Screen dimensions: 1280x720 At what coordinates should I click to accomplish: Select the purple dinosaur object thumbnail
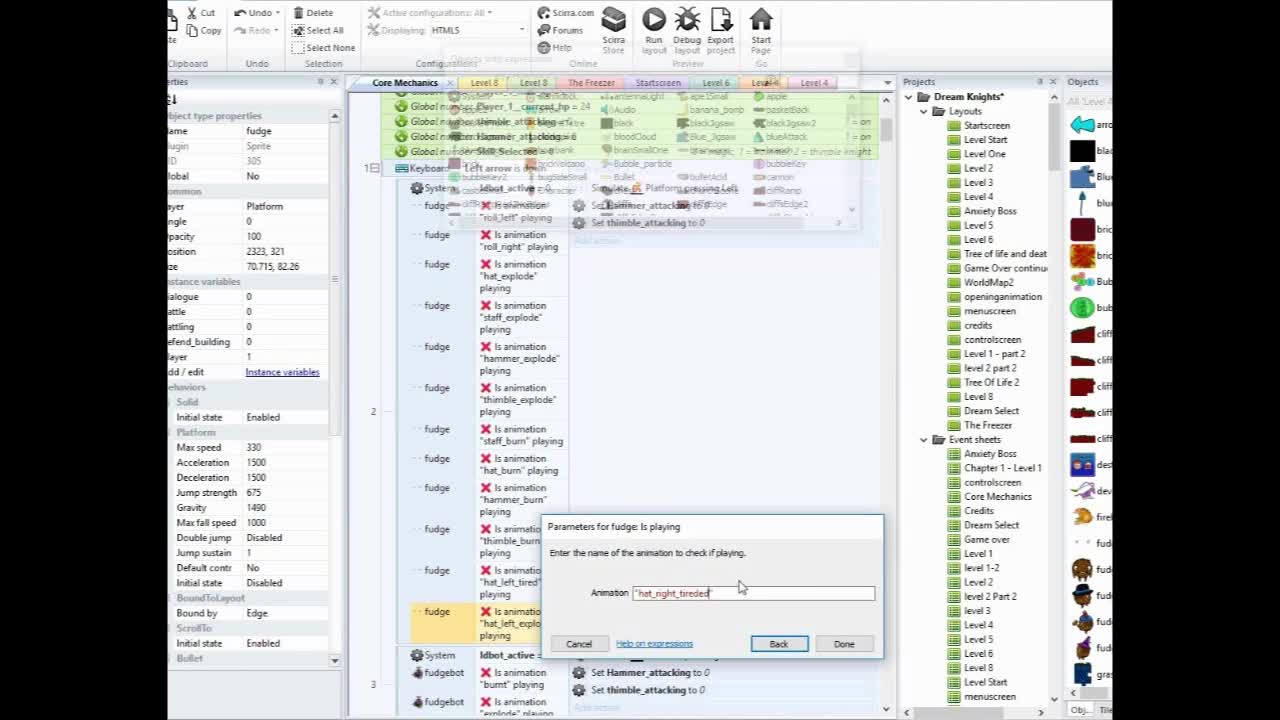click(x=1082, y=491)
